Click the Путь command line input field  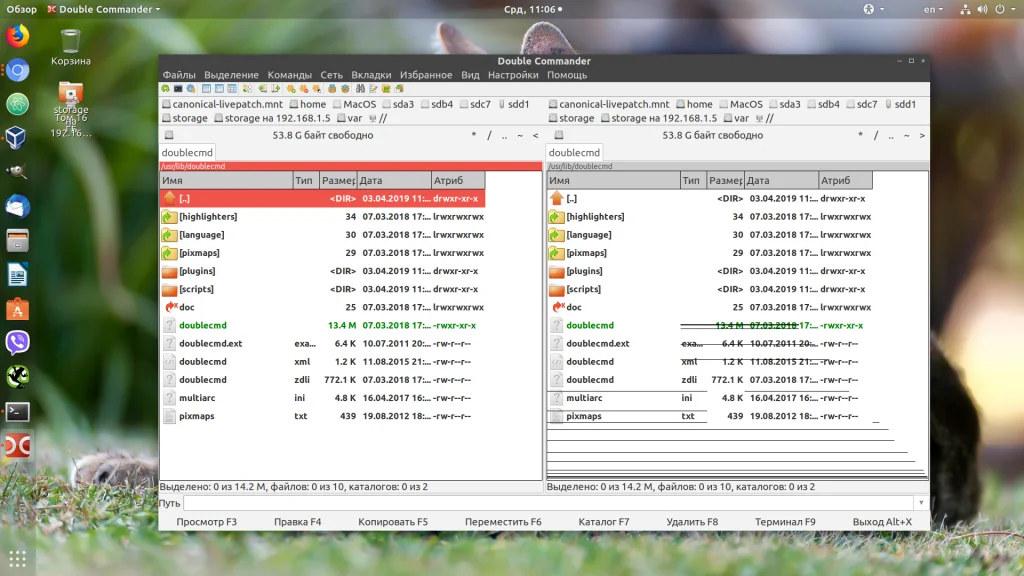[x=547, y=503]
